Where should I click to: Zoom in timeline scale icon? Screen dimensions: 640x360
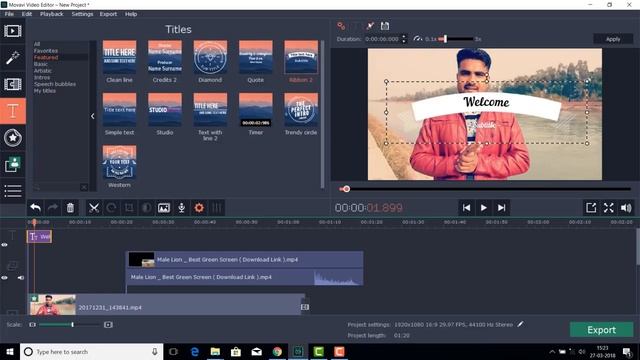(x=108, y=324)
